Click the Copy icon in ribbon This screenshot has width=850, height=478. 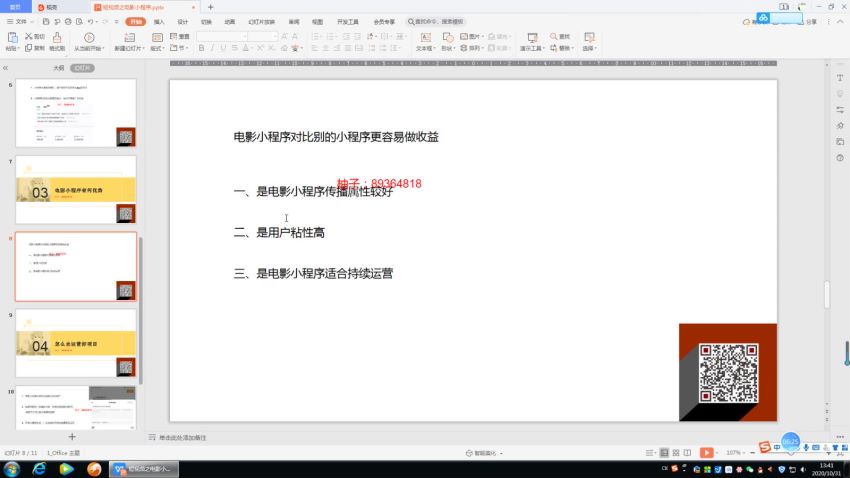point(29,48)
